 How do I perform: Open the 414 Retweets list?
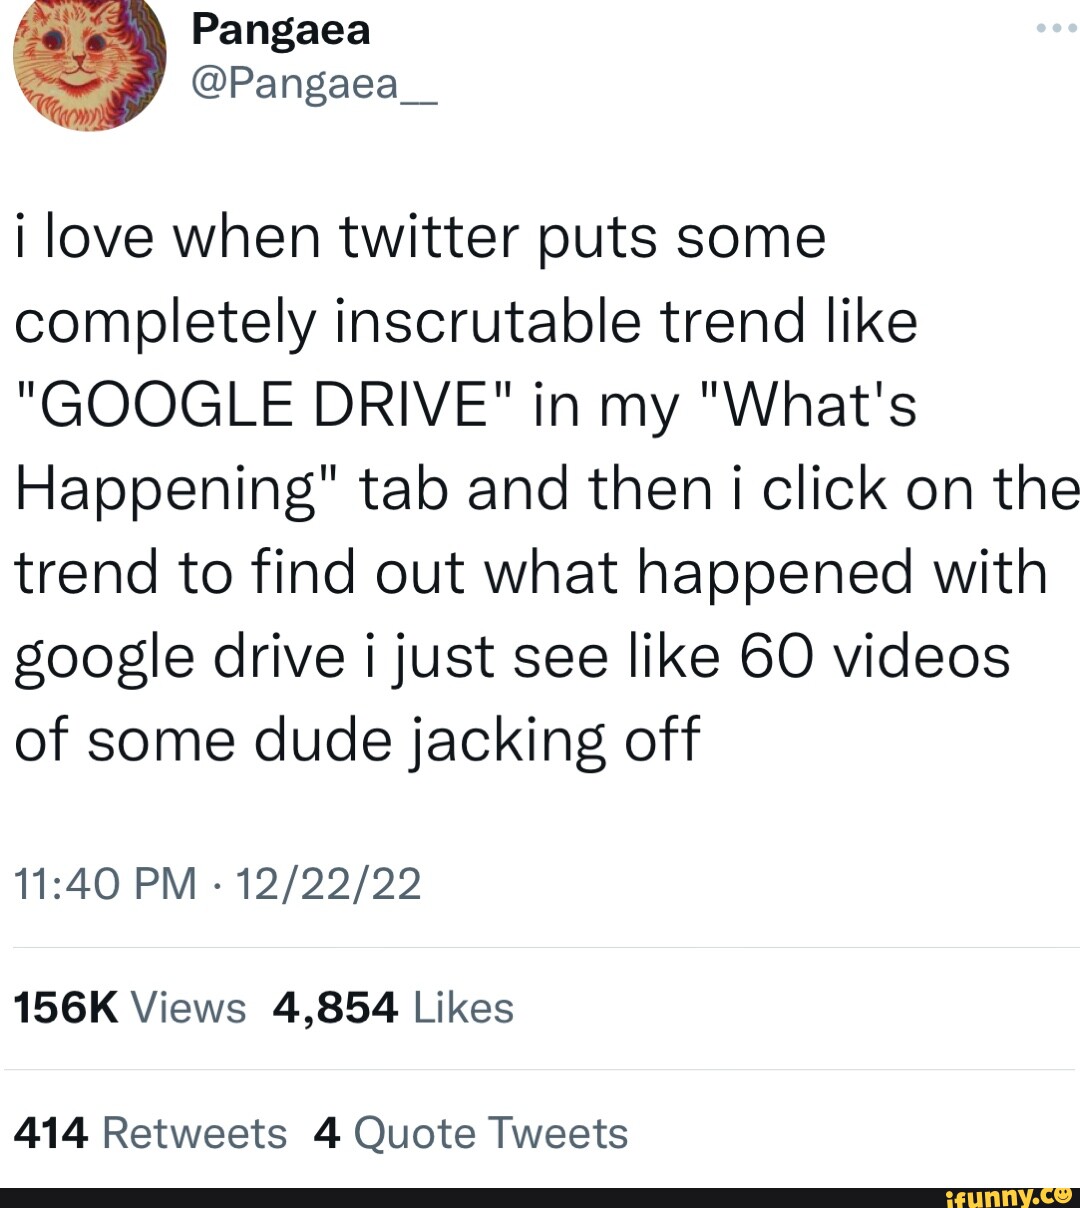click(x=150, y=1132)
